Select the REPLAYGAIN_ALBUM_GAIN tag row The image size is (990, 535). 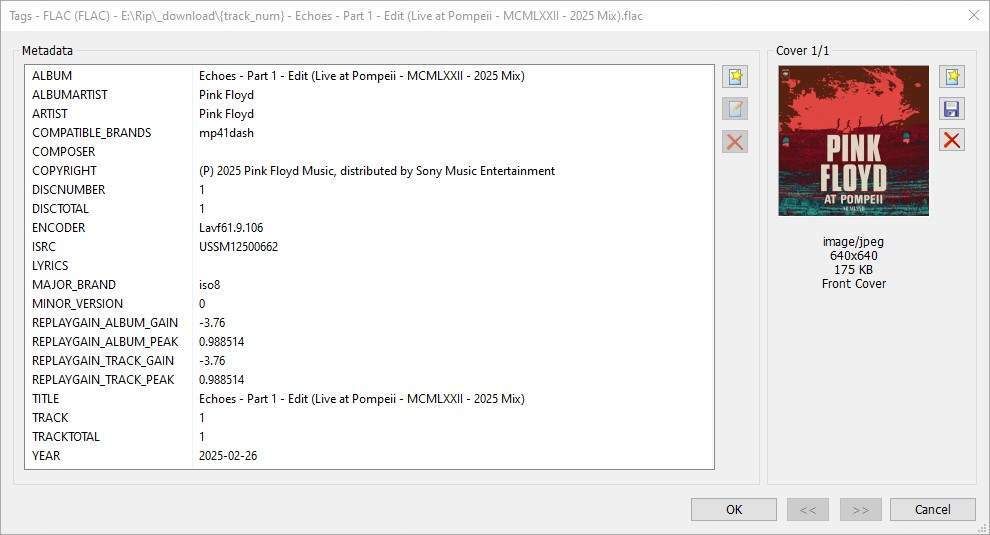pos(369,323)
